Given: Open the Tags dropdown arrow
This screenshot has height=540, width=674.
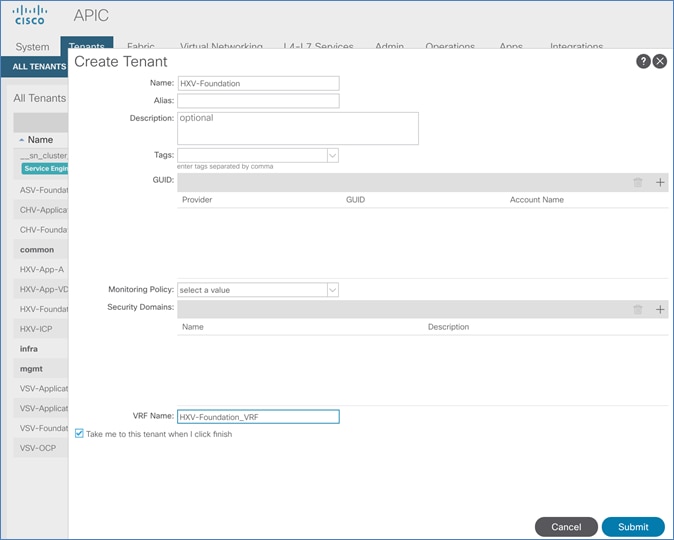Looking at the screenshot, I should coord(333,155).
